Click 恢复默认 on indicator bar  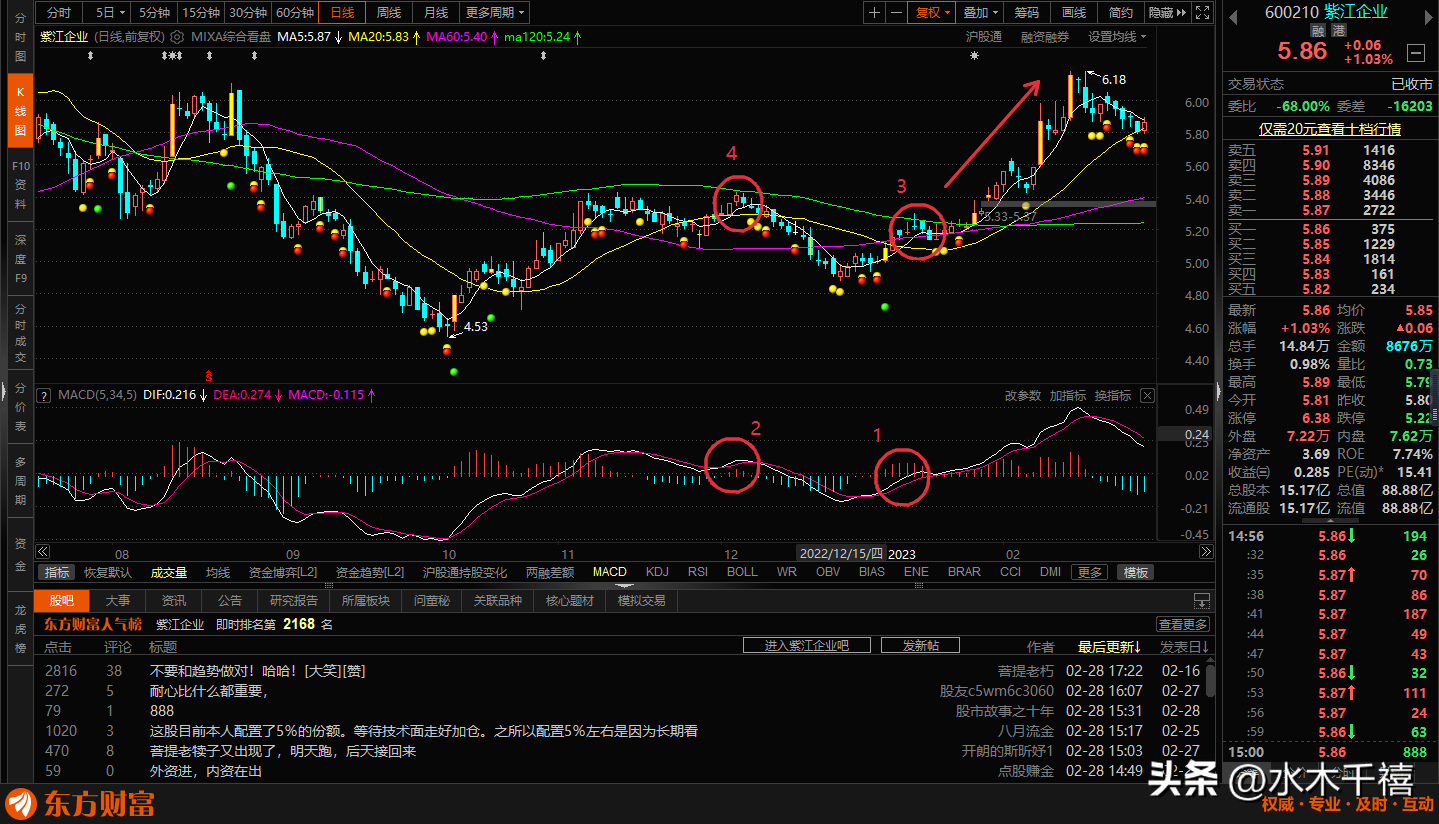(x=108, y=572)
